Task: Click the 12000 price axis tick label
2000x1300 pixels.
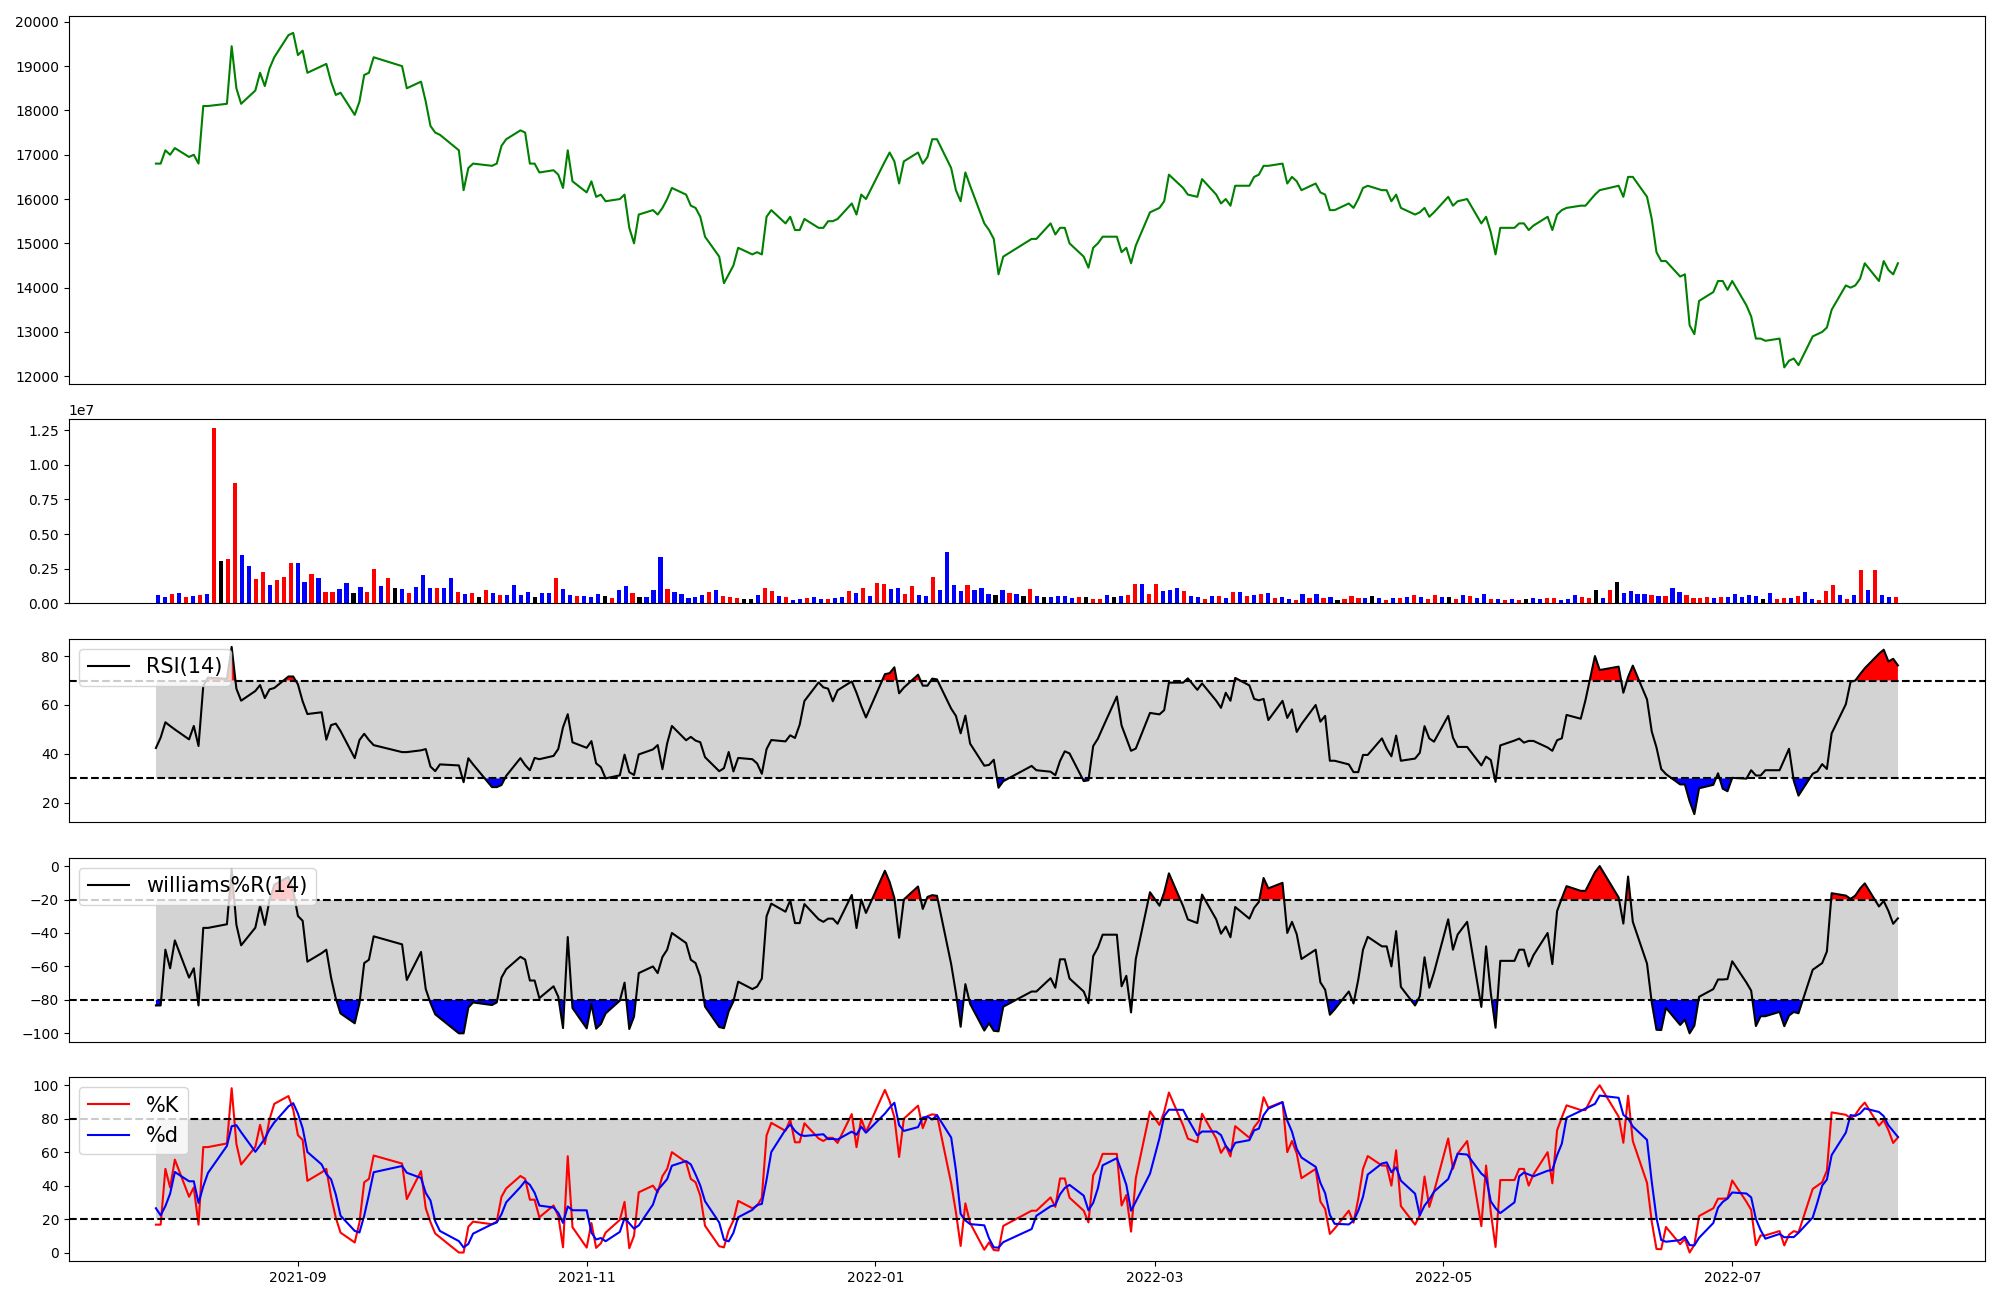Action: click(x=36, y=377)
